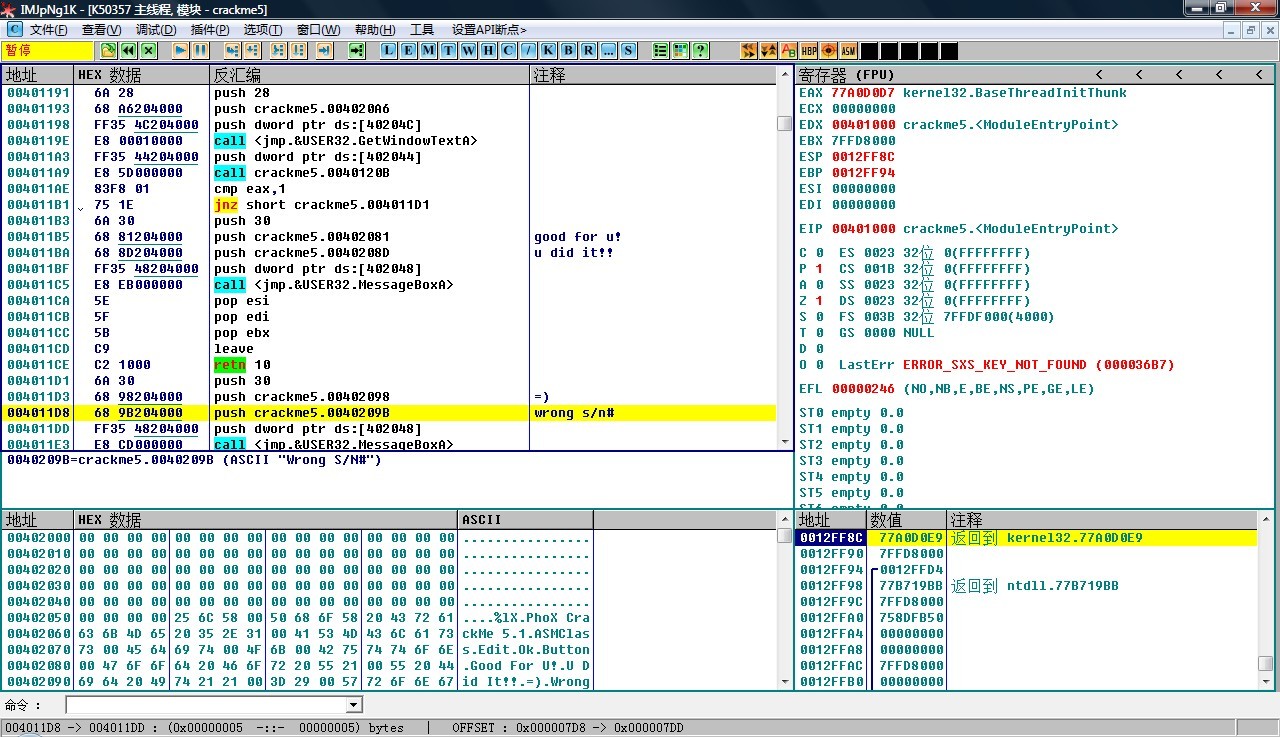This screenshot has width=1280, height=737.
Task: Select the cmp eax,1 instruction line
Action: pos(389,189)
